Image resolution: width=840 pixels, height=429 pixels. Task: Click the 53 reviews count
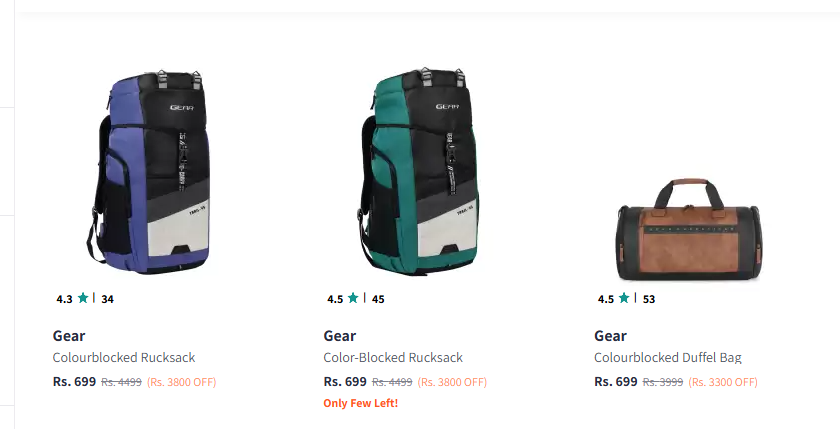pyautogui.click(x=649, y=299)
